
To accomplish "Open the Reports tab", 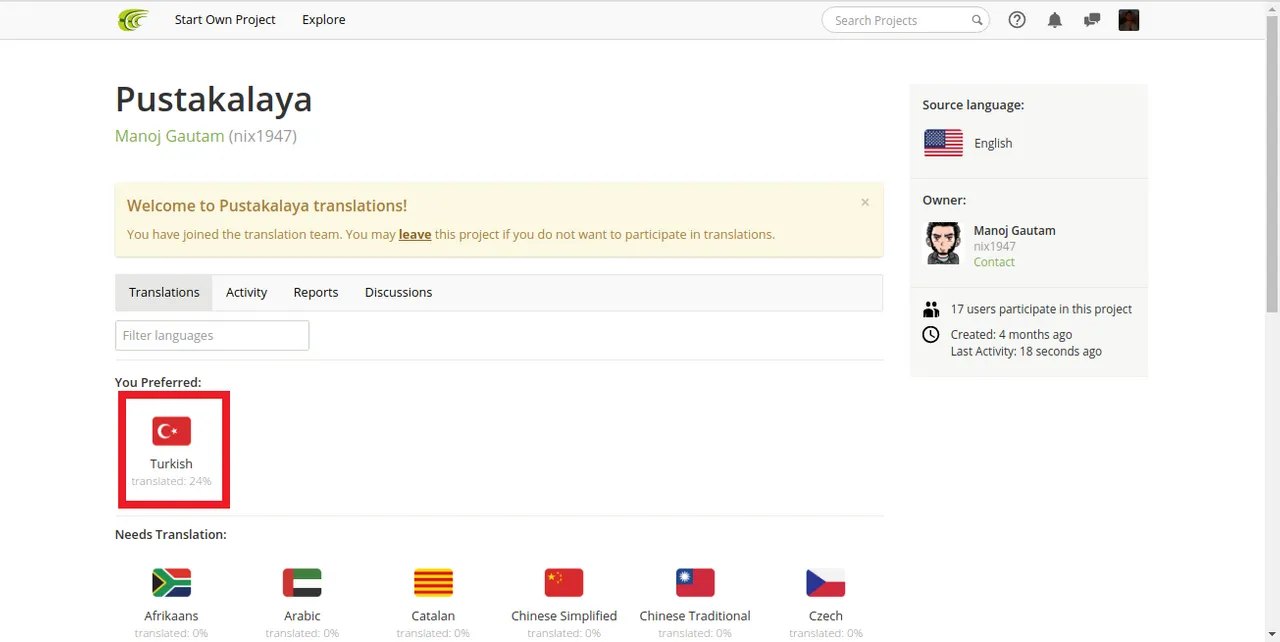I will (x=316, y=292).
